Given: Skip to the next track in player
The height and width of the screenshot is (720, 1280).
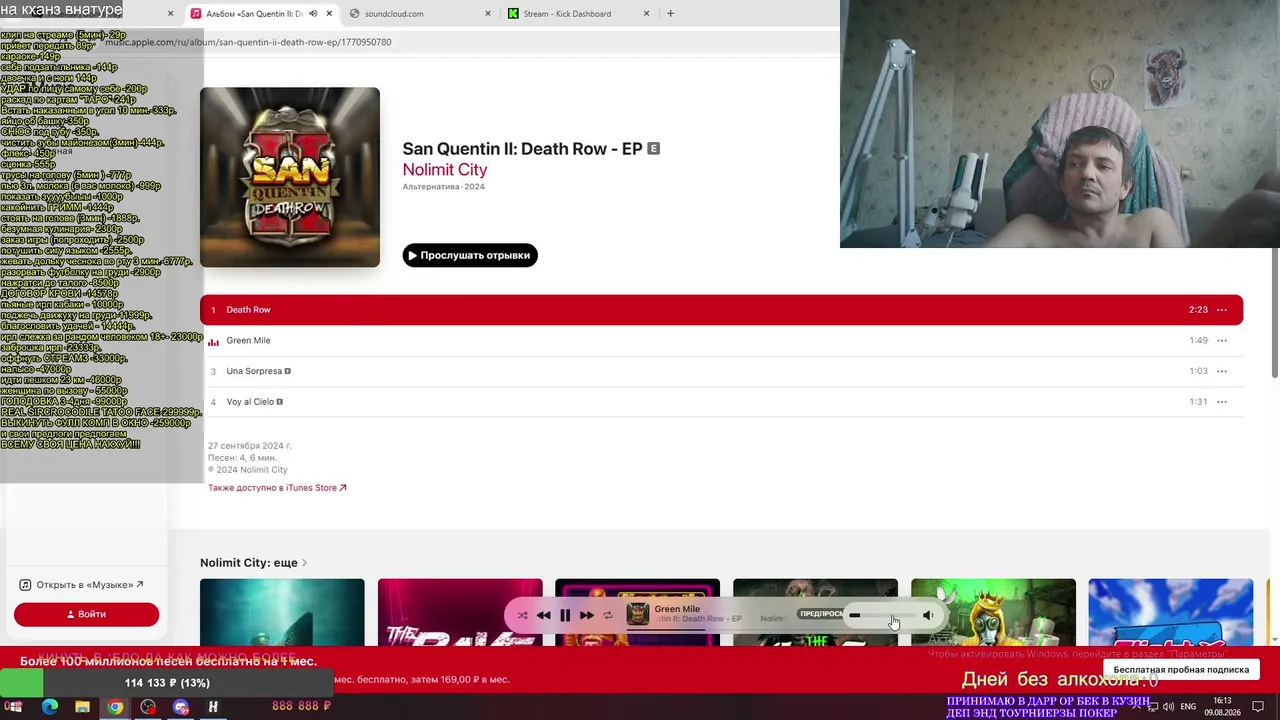Looking at the screenshot, I should pyautogui.click(x=587, y=615).
